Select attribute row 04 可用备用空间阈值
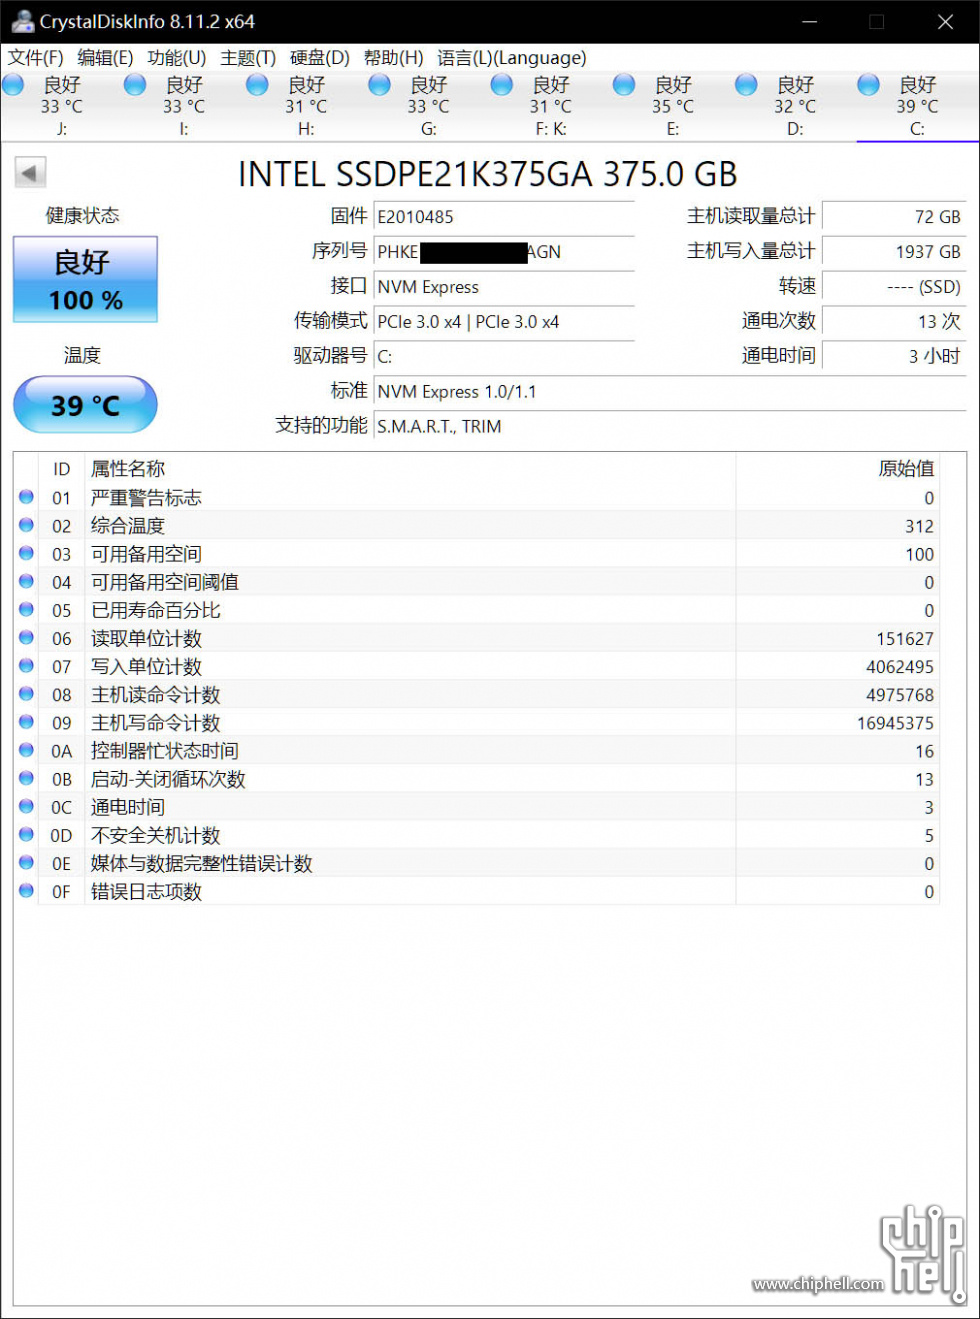Image resolution: width=980 pixels, height=1319 pixels. 476,582
